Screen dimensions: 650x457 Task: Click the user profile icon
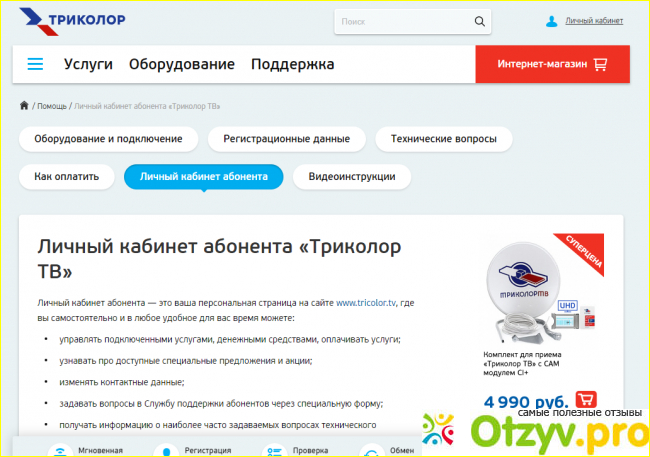pyautogui.click(x=551, y=21)
